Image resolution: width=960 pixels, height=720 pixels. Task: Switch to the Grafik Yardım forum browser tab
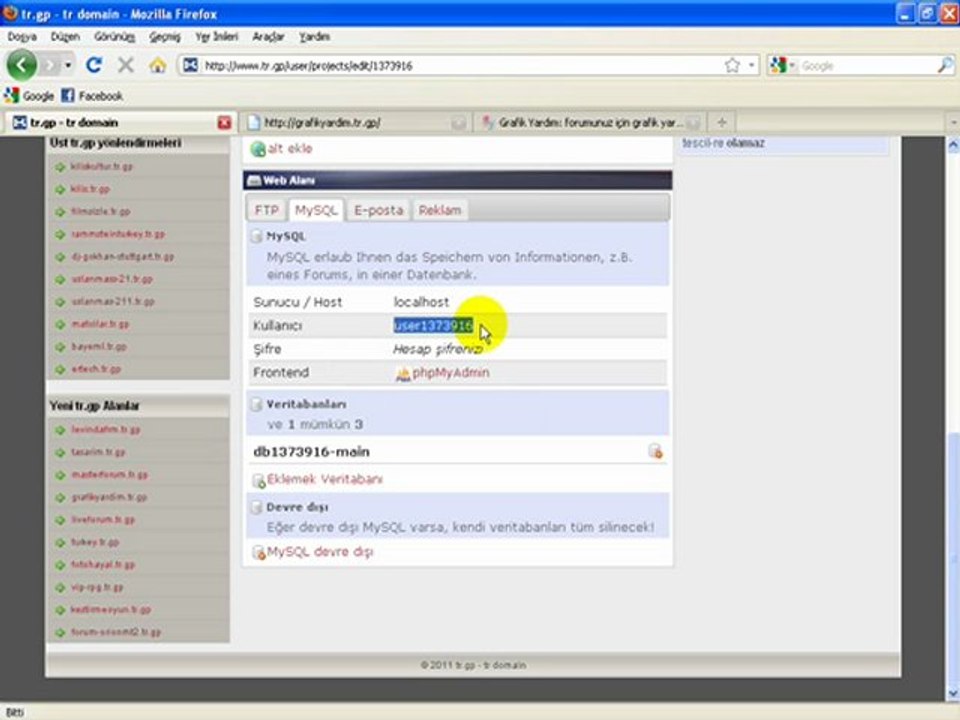coord(590,122)
